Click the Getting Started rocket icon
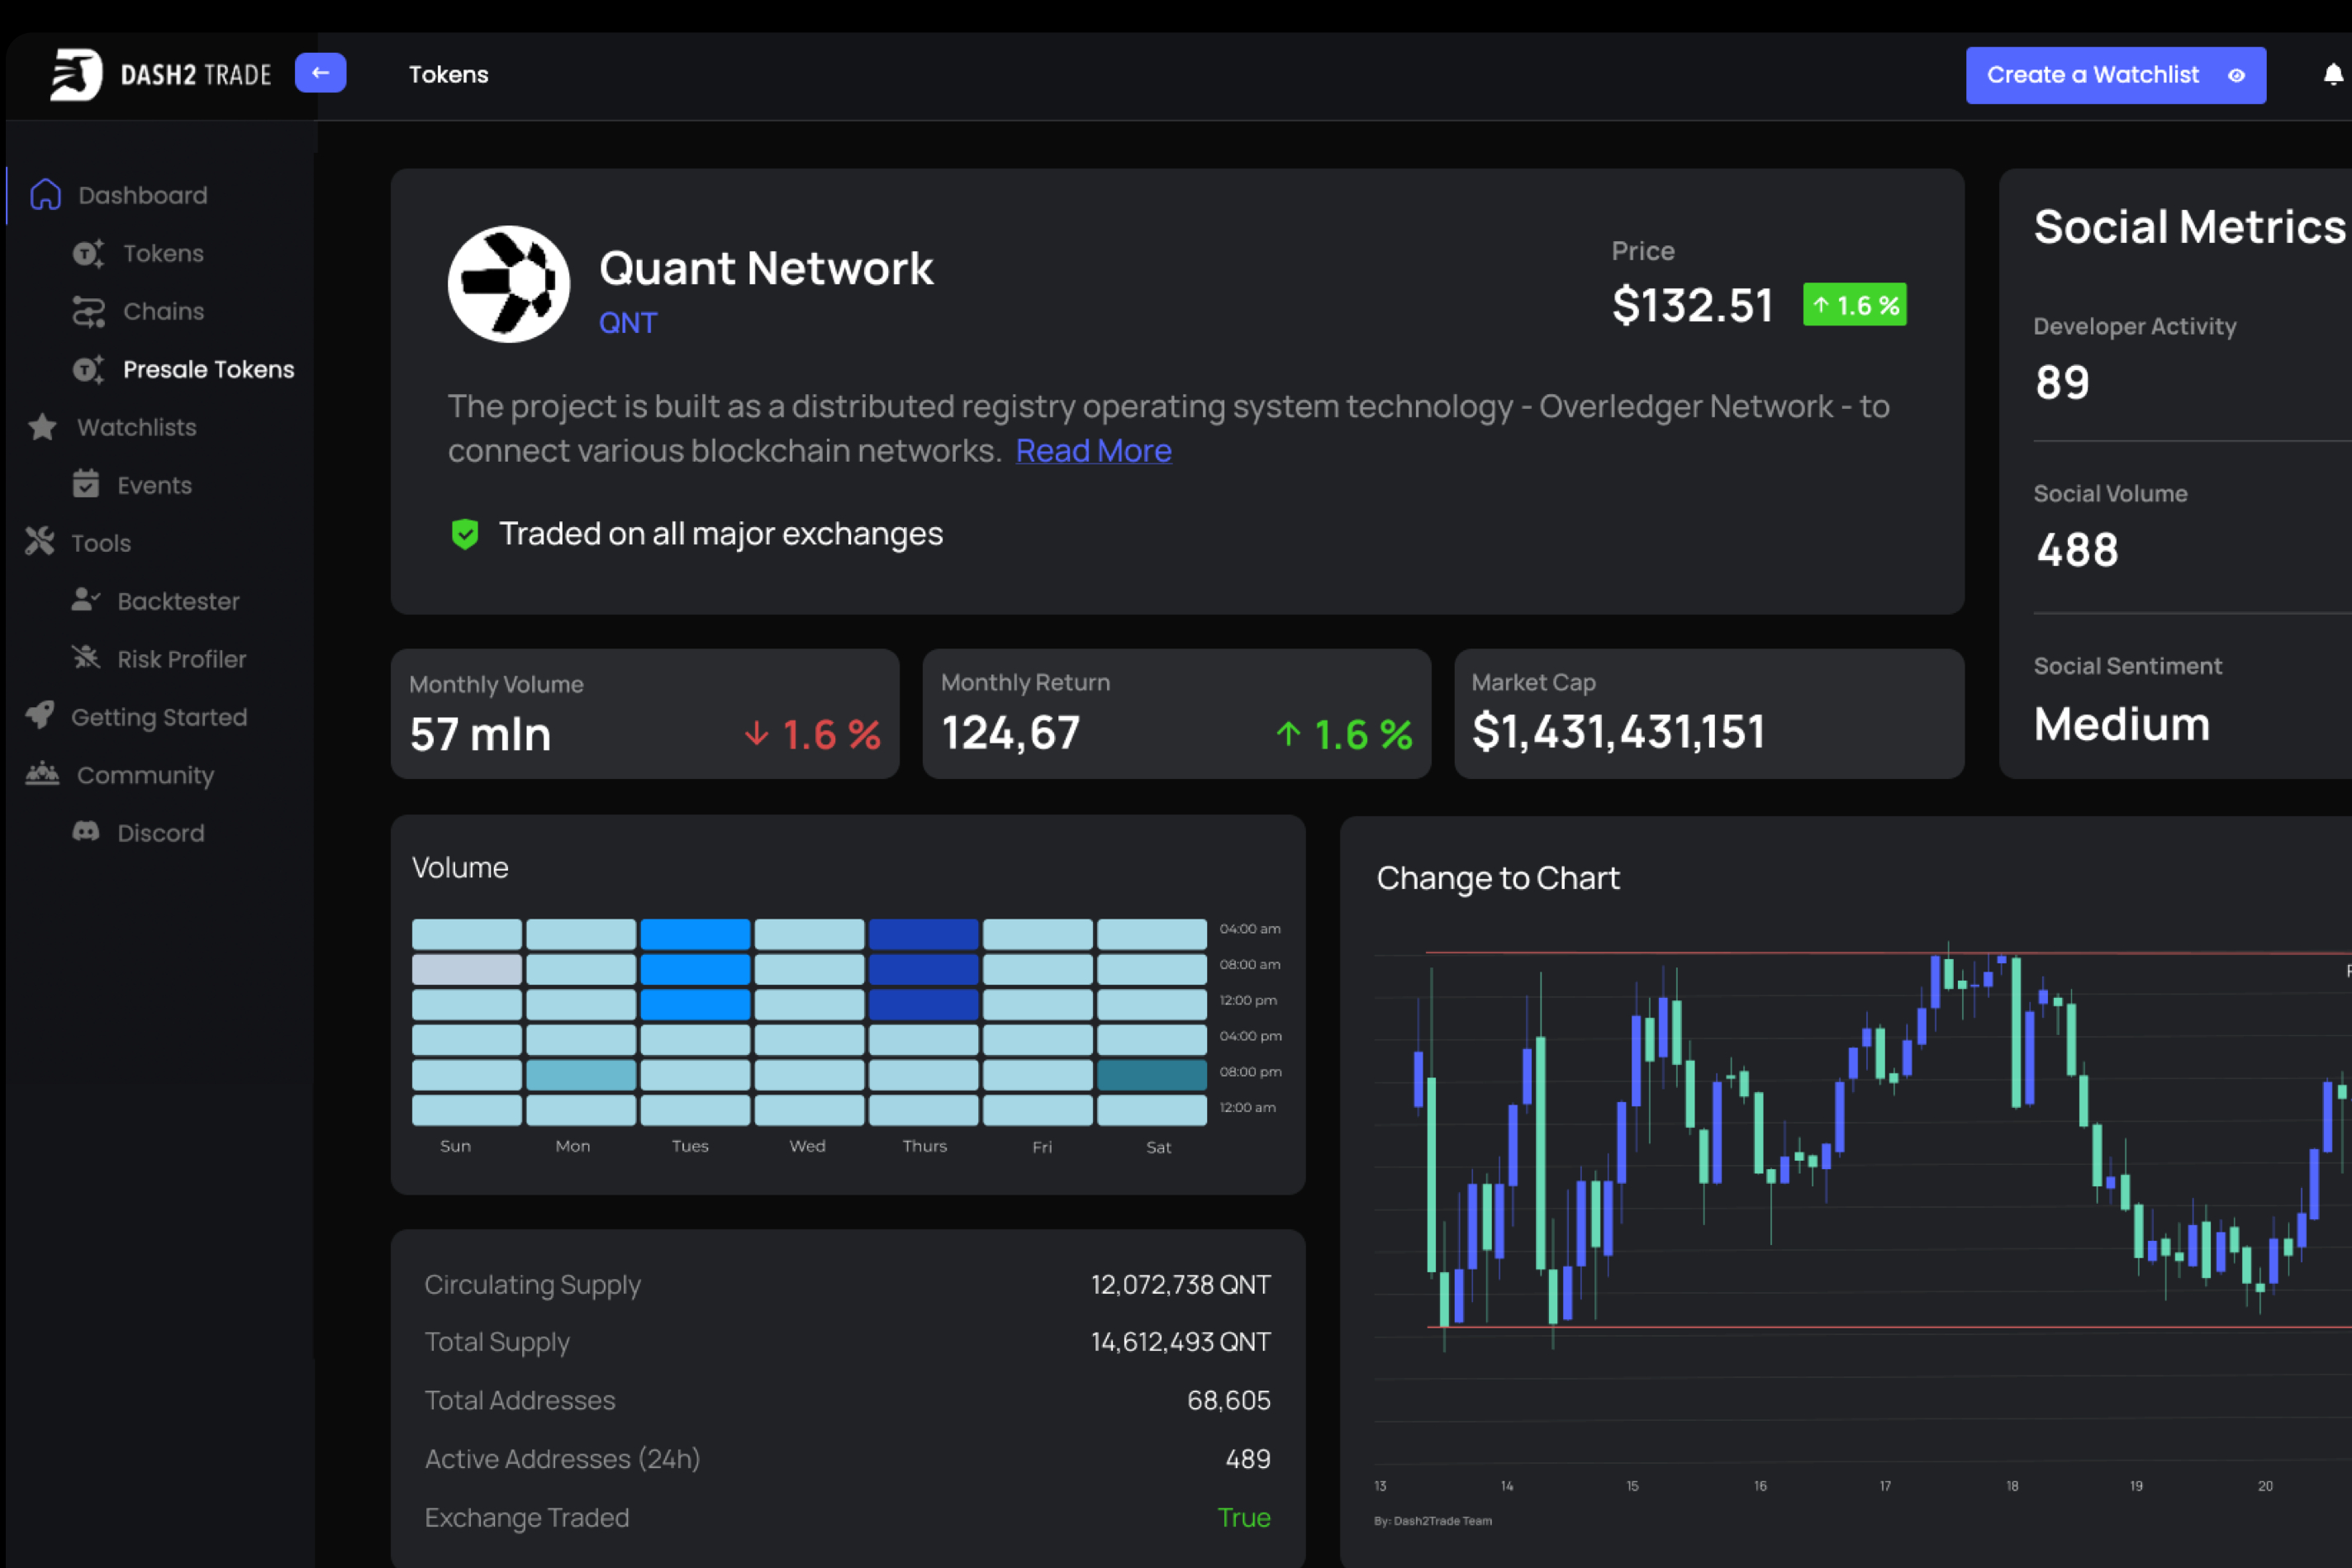Screen dimensions: 2352x1568 coord(40,715)
